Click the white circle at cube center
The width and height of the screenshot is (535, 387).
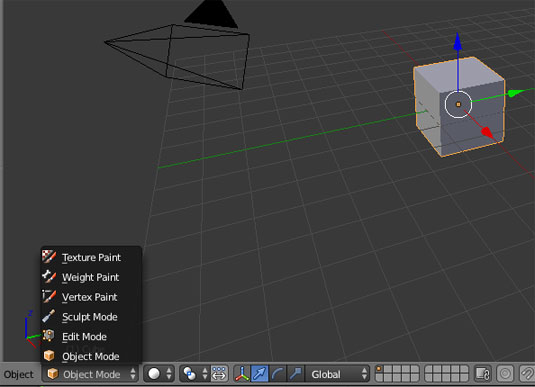point(458,104)
